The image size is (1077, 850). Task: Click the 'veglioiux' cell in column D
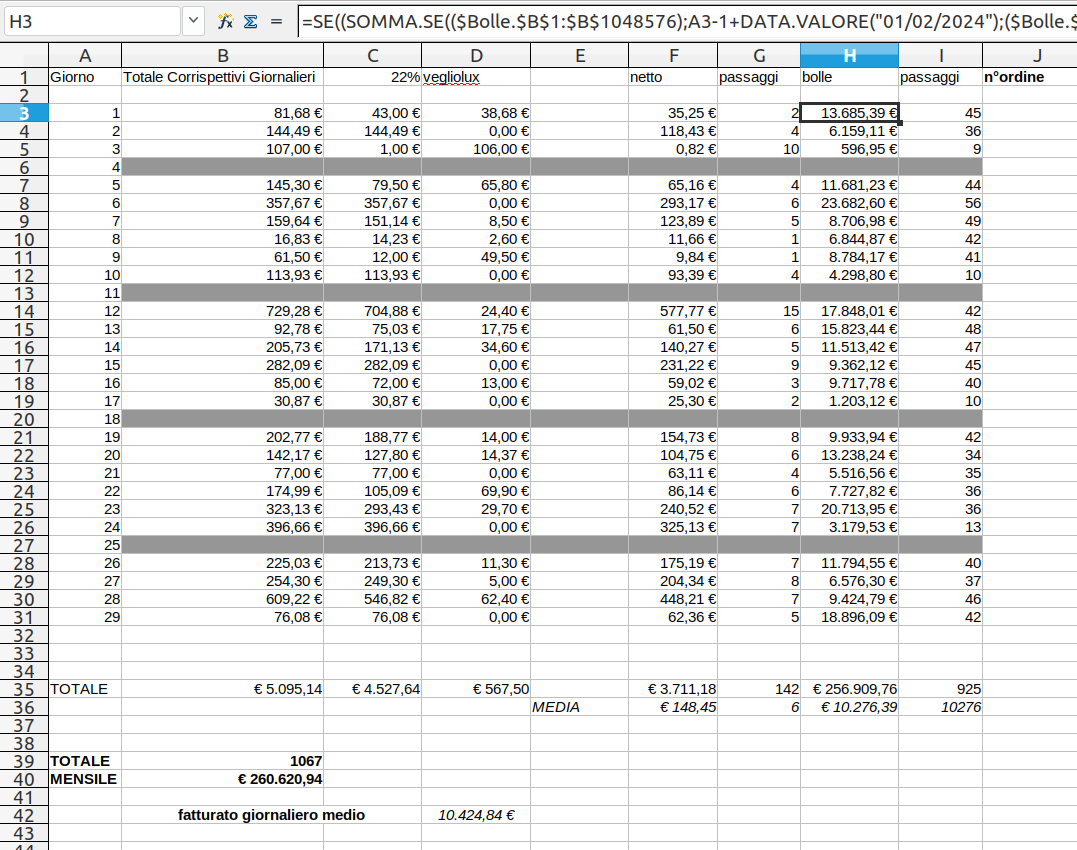tap(475, 77)
